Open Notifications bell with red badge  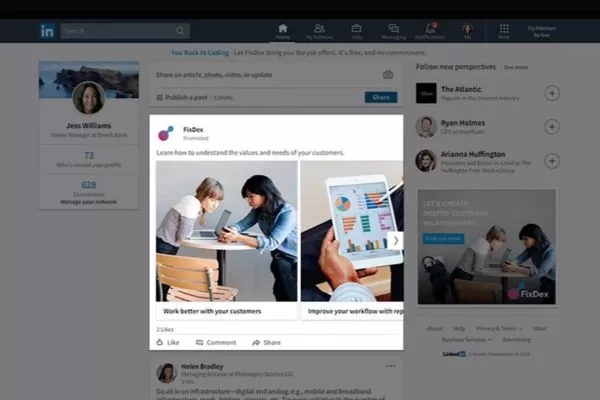pos(430,31)
